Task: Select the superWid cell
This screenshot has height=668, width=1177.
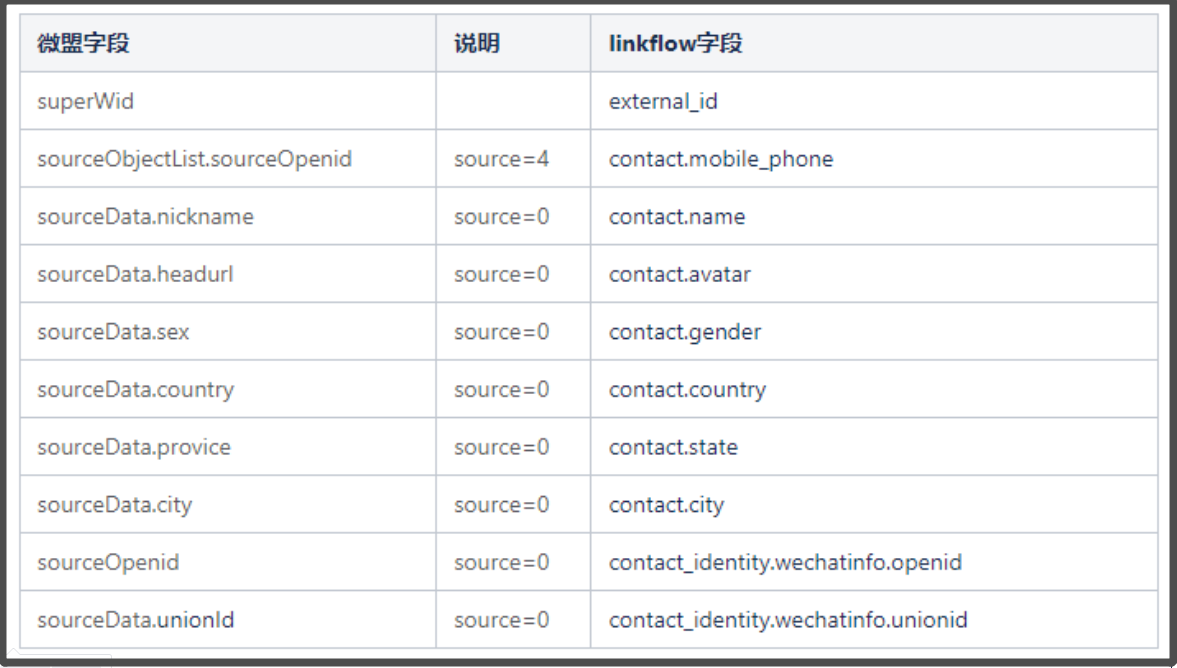Action: (228, 101)
